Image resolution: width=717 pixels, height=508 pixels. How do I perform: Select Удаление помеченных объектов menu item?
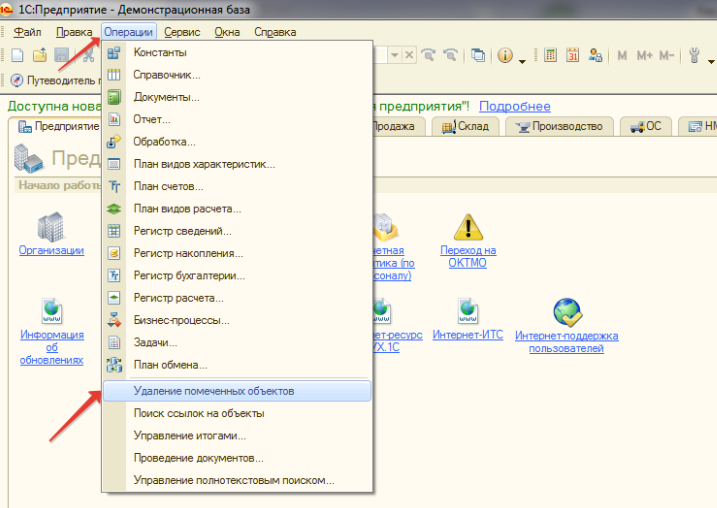213,390
